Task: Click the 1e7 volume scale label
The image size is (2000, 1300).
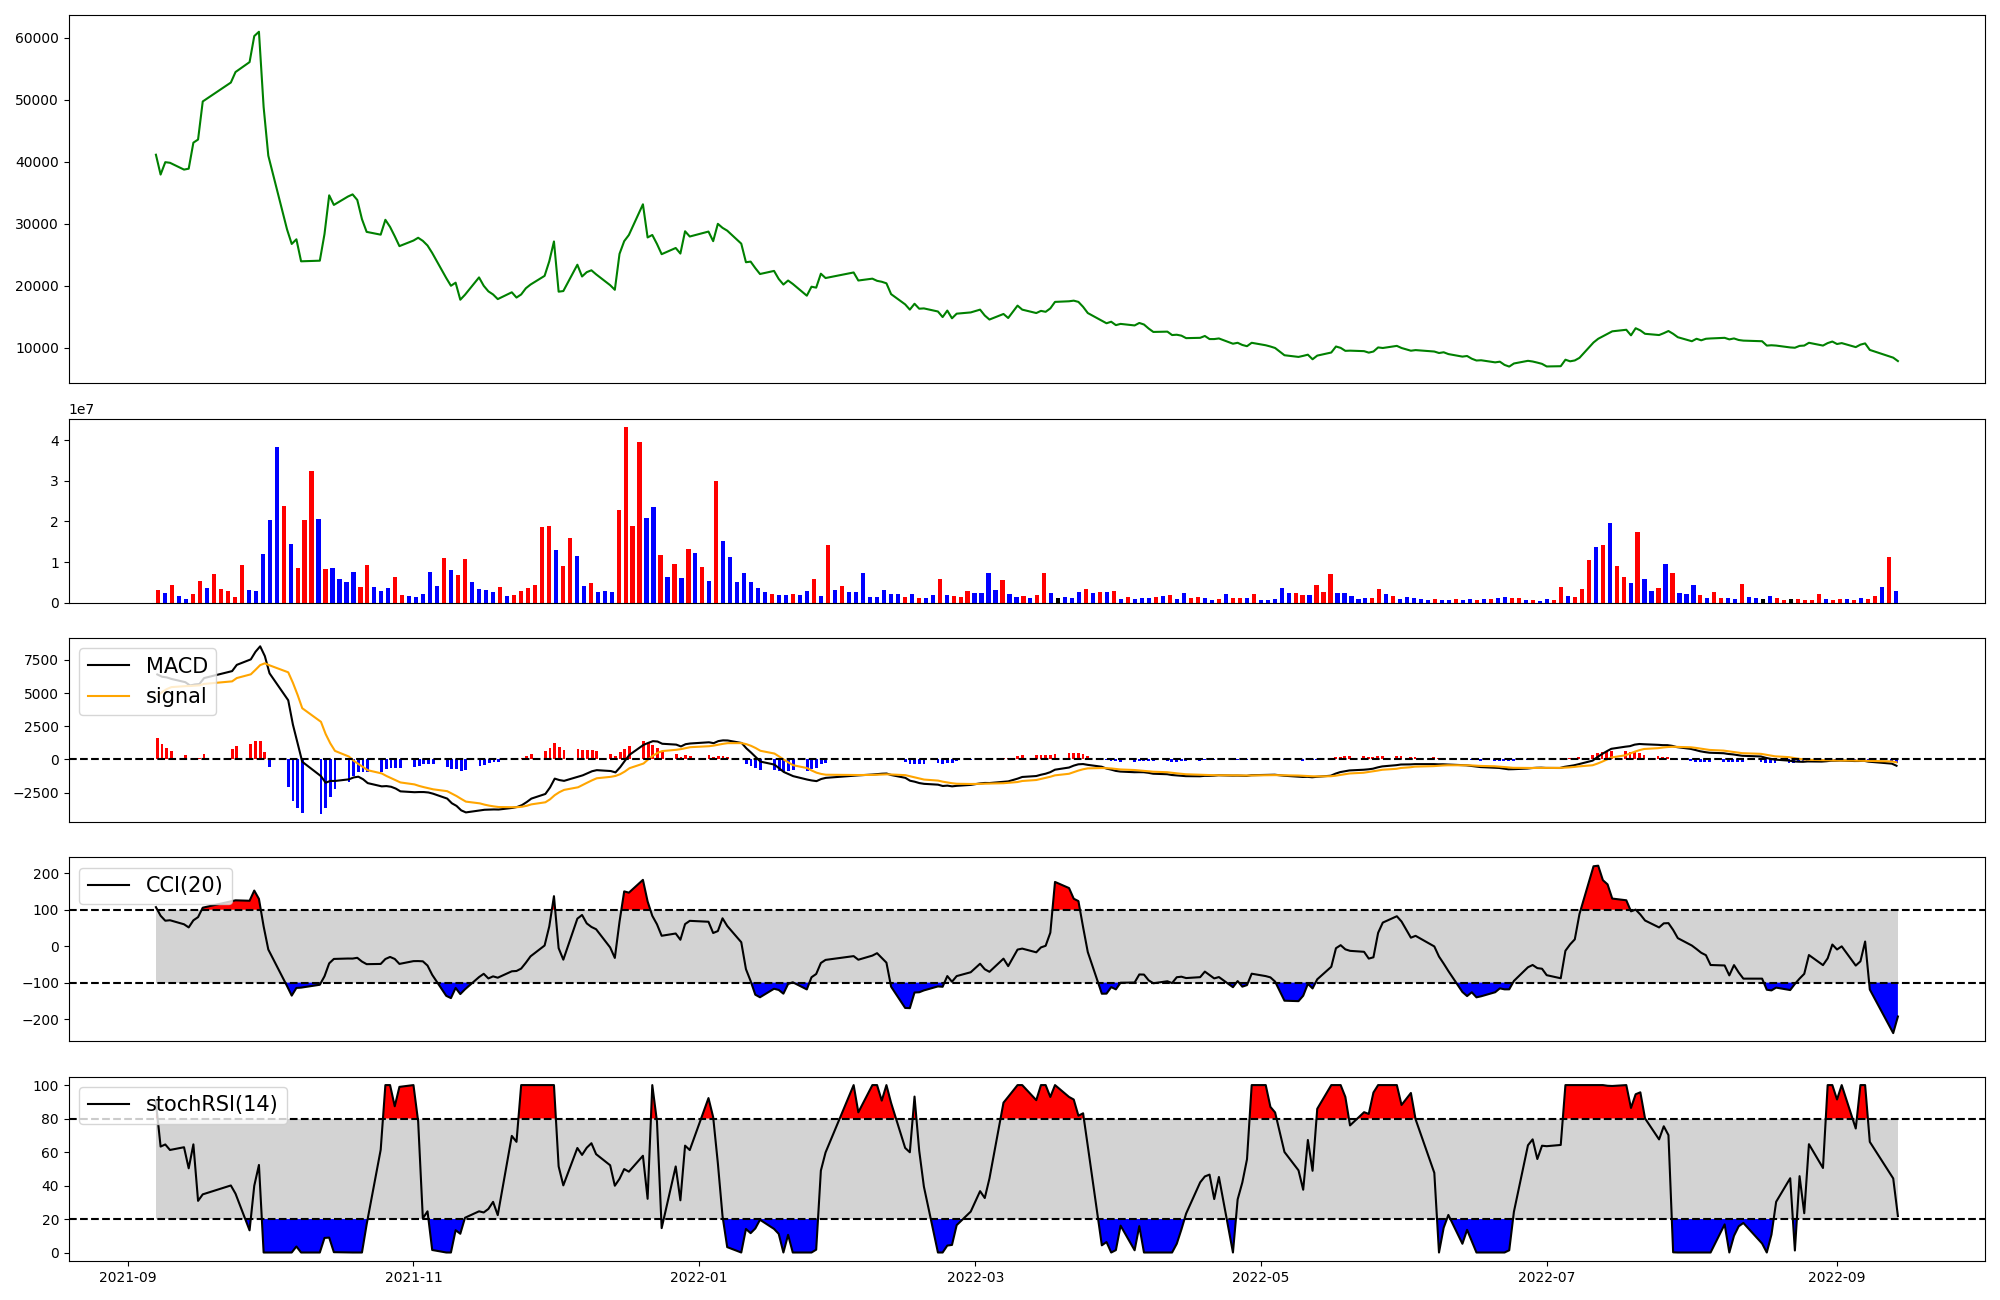Action: [81, 409]
